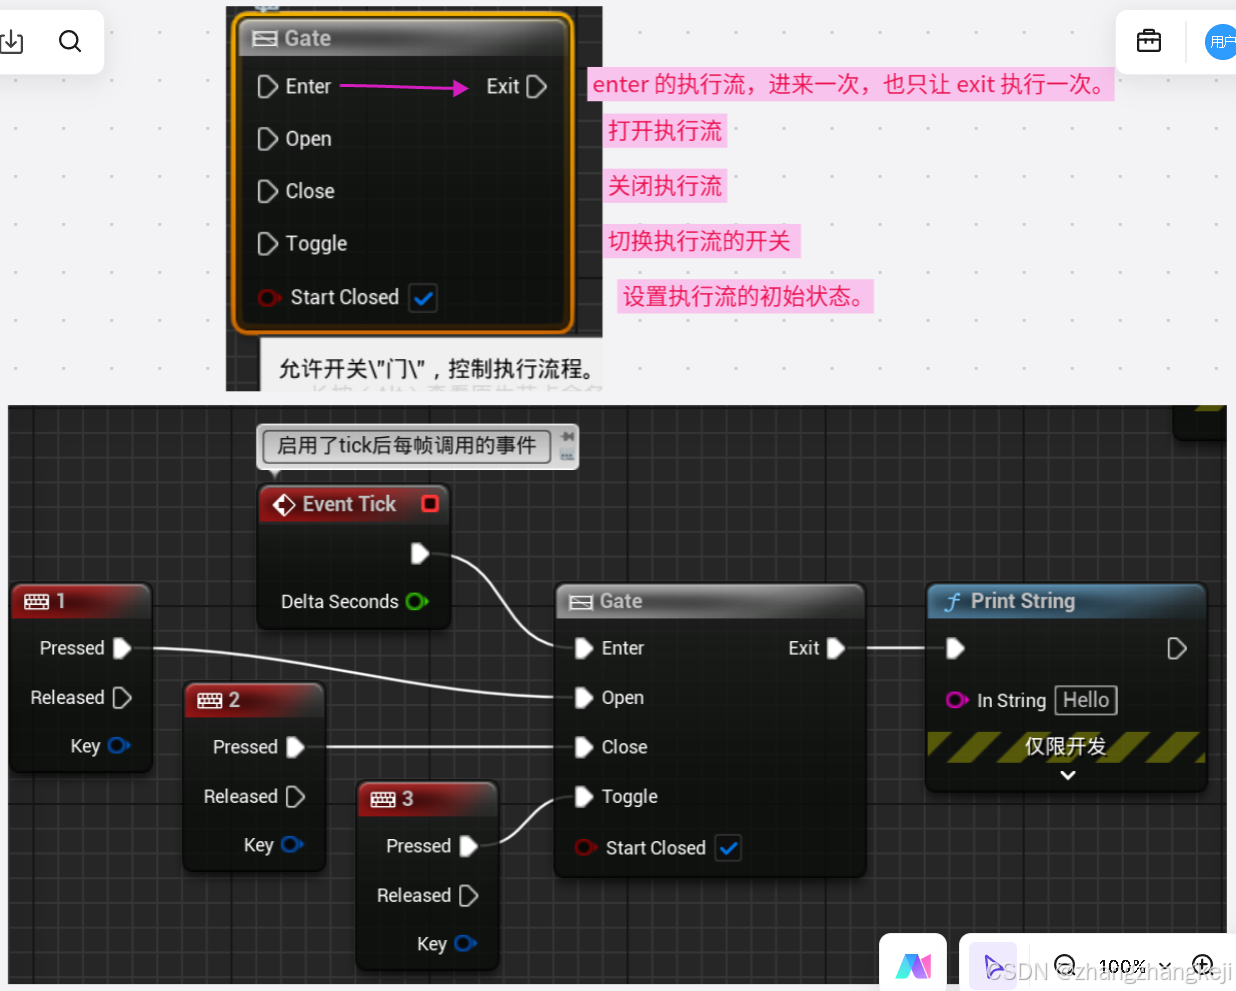Select the lower Gate node header
This screenshot has width=1236, height=991.
[x=709, y=601]
